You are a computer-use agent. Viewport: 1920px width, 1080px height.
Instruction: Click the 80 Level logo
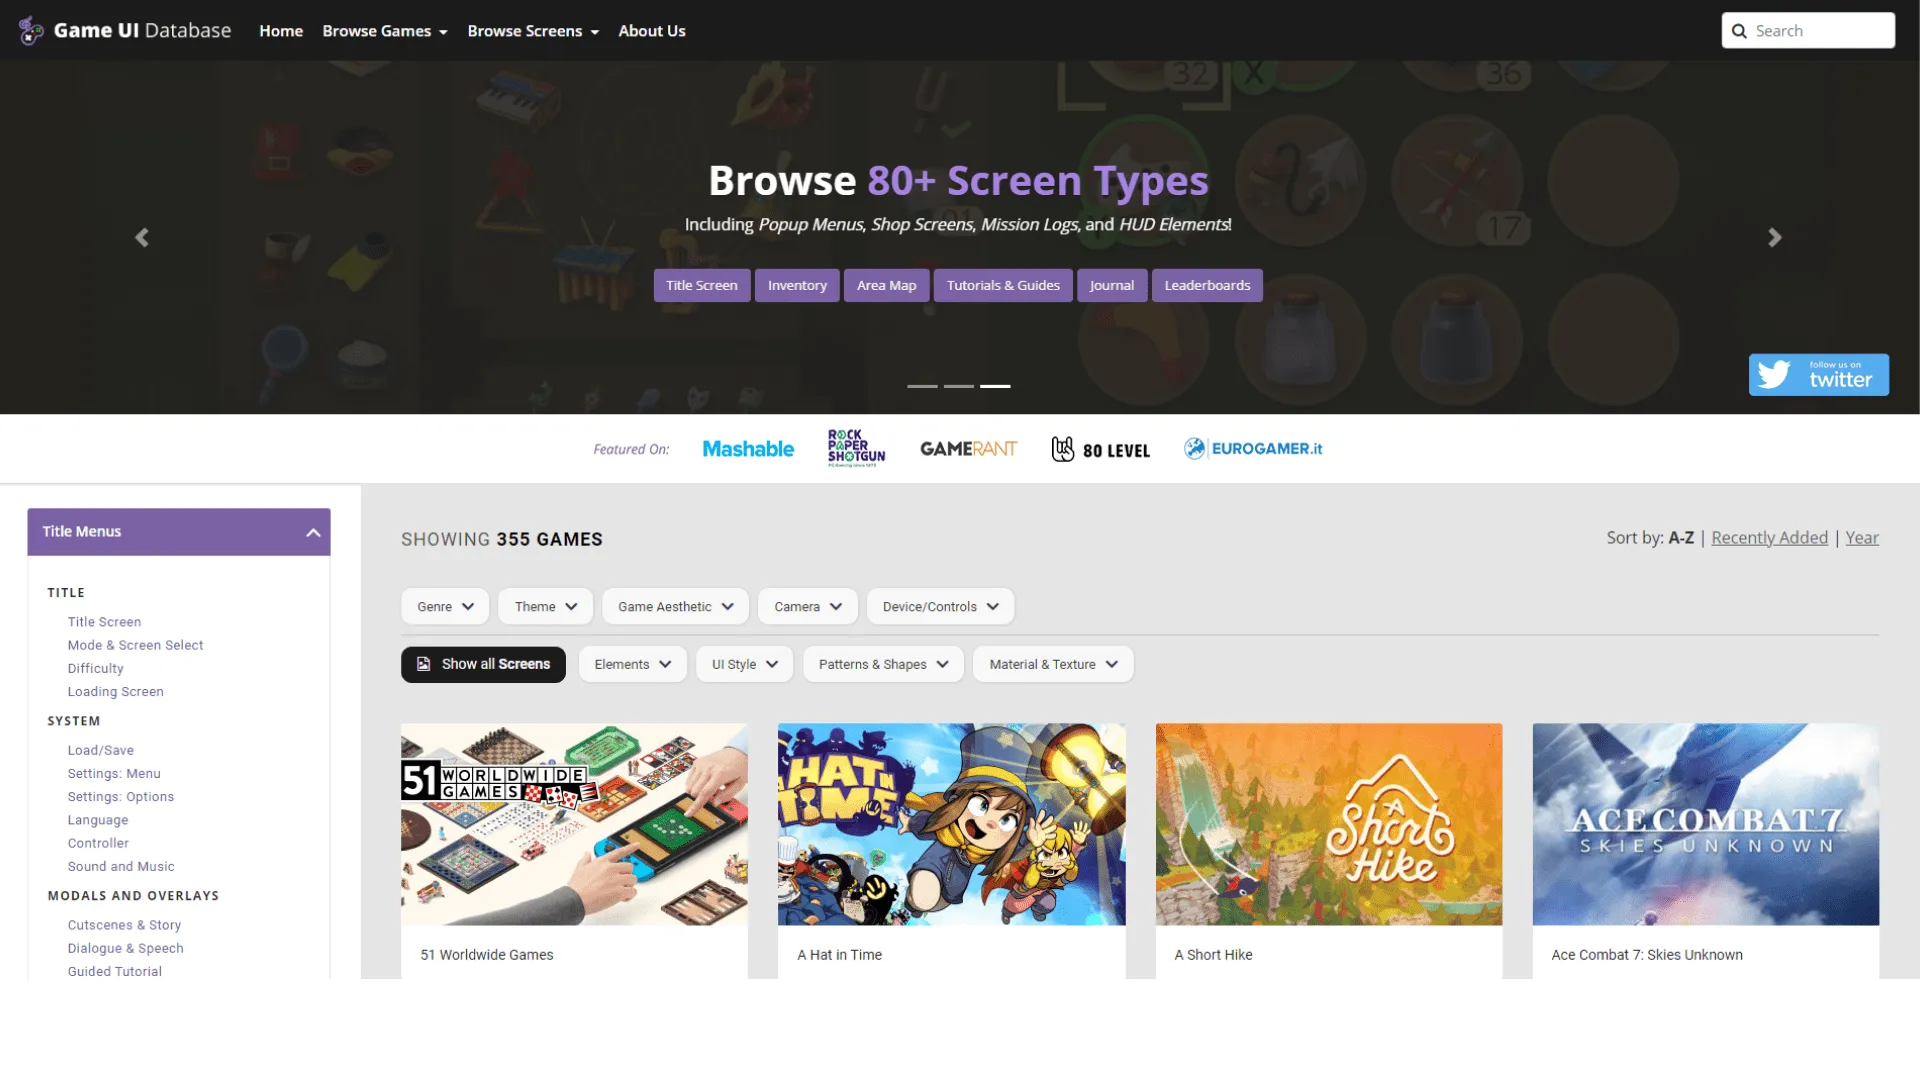click(x=1100, y=449)
